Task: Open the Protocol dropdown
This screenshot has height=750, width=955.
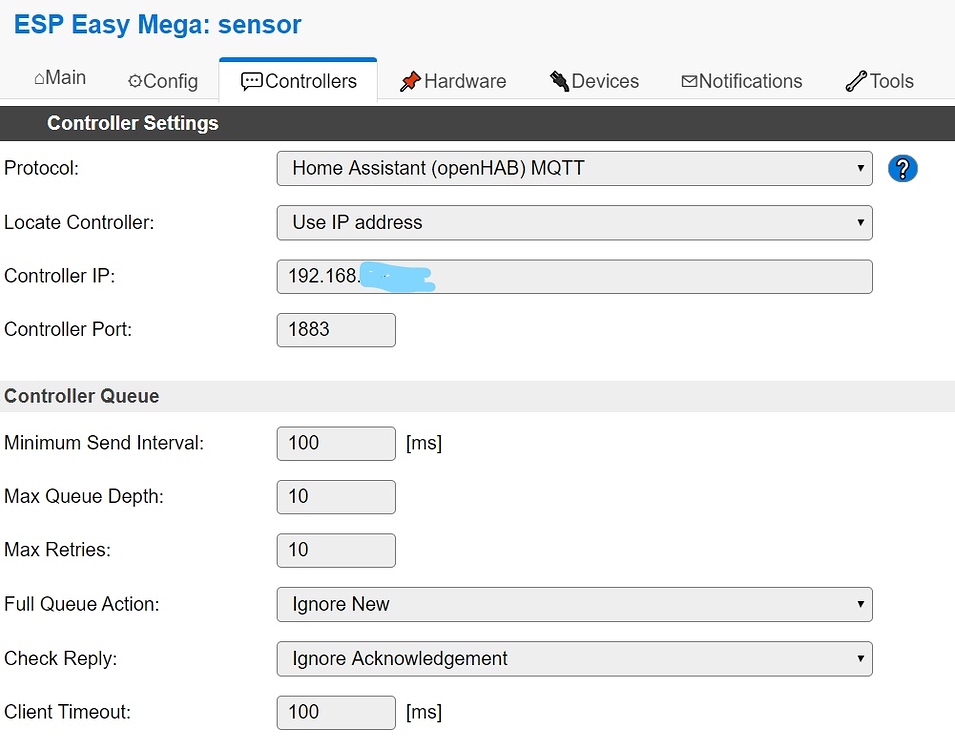Action: click(x=574, y=169)
